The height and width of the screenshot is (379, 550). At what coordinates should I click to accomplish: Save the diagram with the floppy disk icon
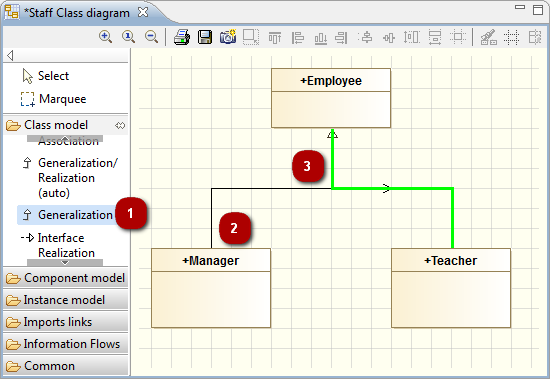[205, 37]
